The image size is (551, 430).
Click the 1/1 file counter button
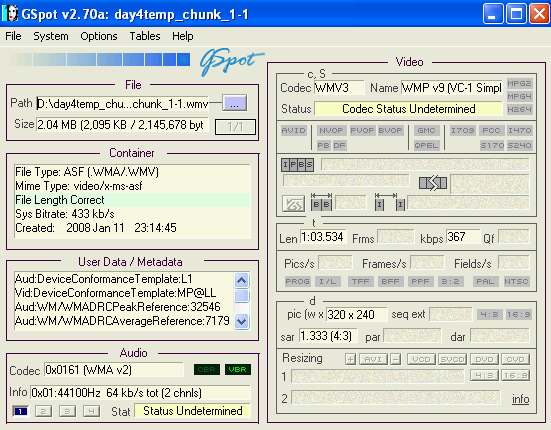(x=235, y=127)
